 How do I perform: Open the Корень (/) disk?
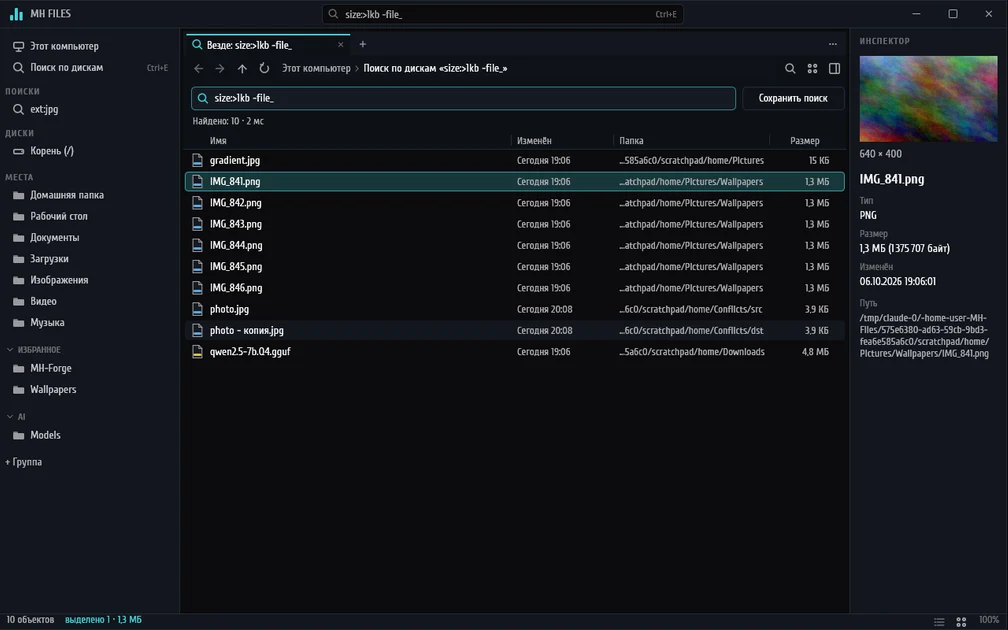coord(89,151)
